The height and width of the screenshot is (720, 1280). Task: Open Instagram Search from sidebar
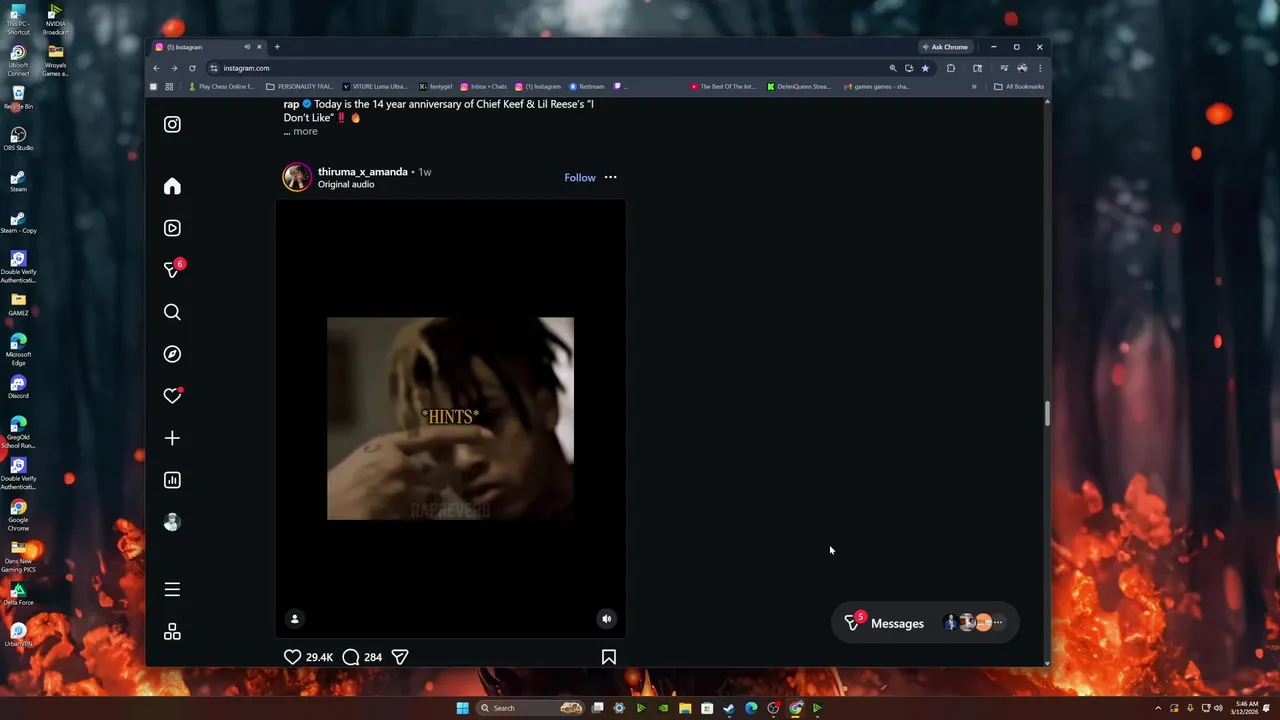point(172,312)
